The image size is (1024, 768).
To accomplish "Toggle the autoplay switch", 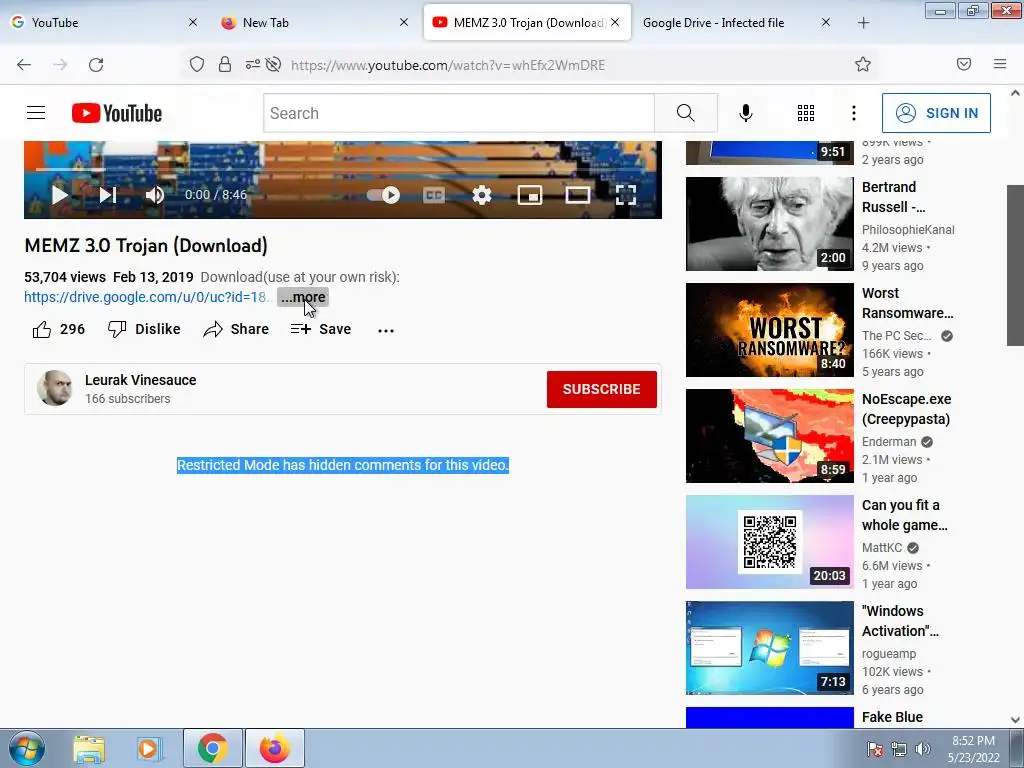I will 383,195.
